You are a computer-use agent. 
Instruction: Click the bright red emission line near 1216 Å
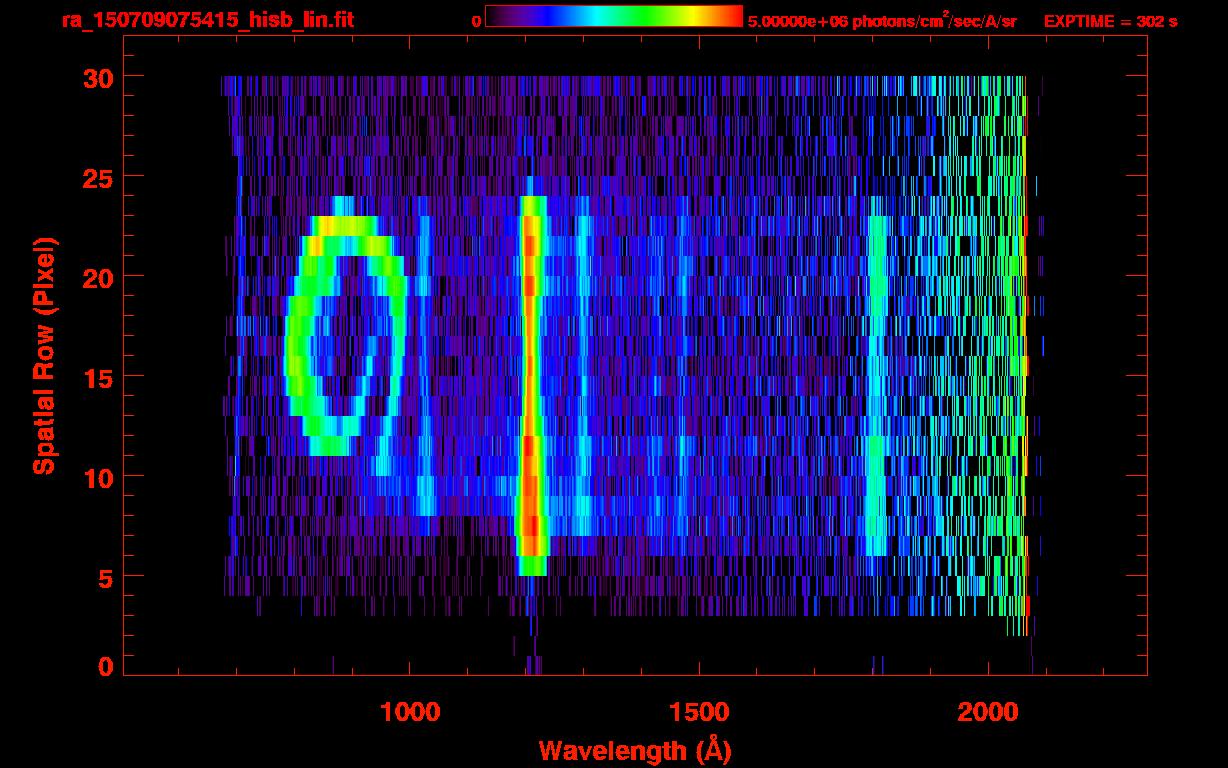pyautogui.click(x=531, y=385)
